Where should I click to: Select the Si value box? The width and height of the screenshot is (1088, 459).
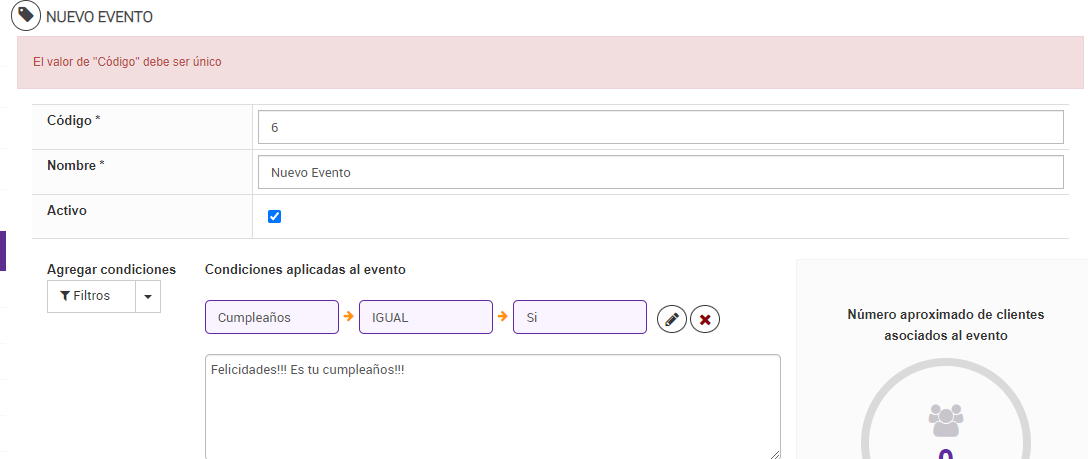(579, 317)
